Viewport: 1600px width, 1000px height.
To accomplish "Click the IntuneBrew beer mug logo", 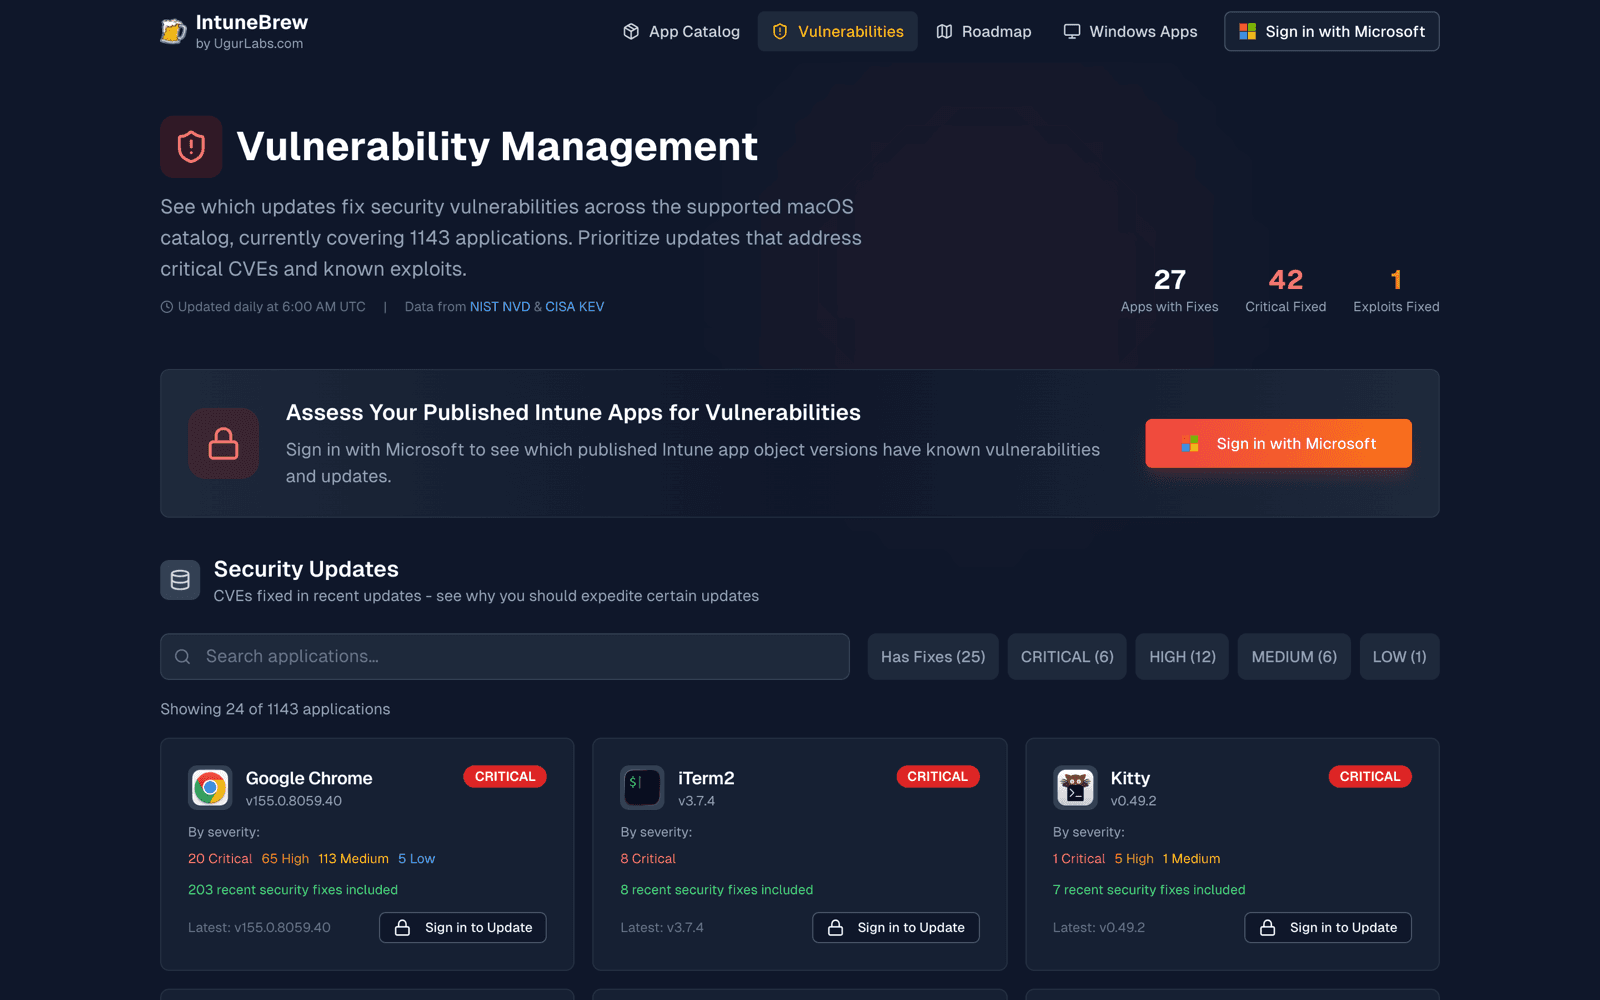I will click(x=173, y=32).
